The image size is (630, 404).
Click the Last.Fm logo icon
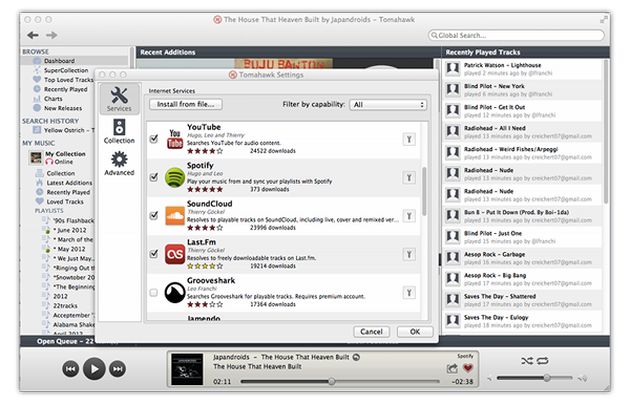point(175,254)
